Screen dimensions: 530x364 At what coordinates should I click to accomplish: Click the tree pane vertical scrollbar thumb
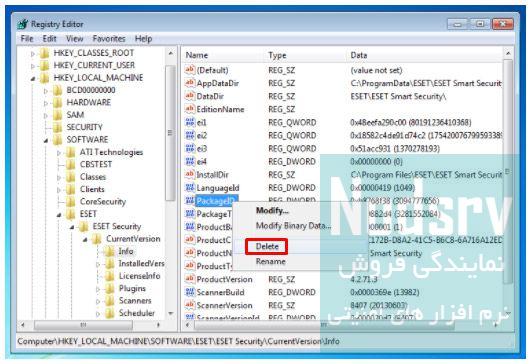170,133
